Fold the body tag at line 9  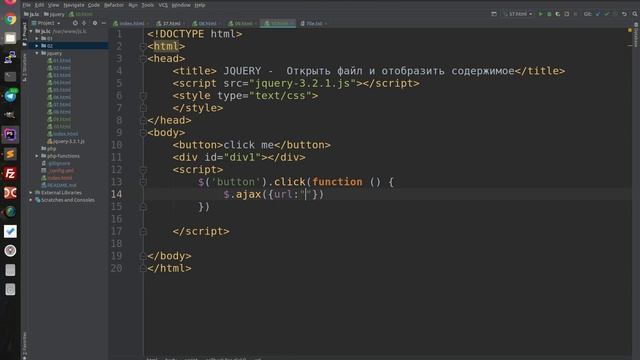click(143, 133)
